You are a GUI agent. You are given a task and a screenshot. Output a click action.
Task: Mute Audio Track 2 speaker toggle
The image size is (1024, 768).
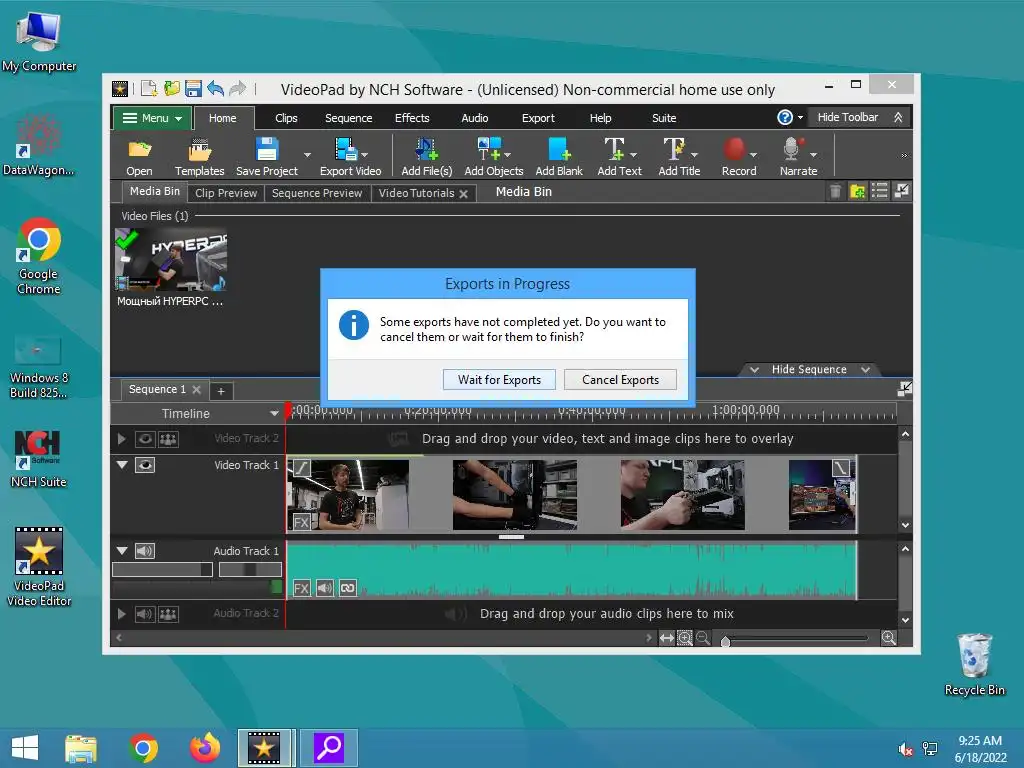point(145,614)
